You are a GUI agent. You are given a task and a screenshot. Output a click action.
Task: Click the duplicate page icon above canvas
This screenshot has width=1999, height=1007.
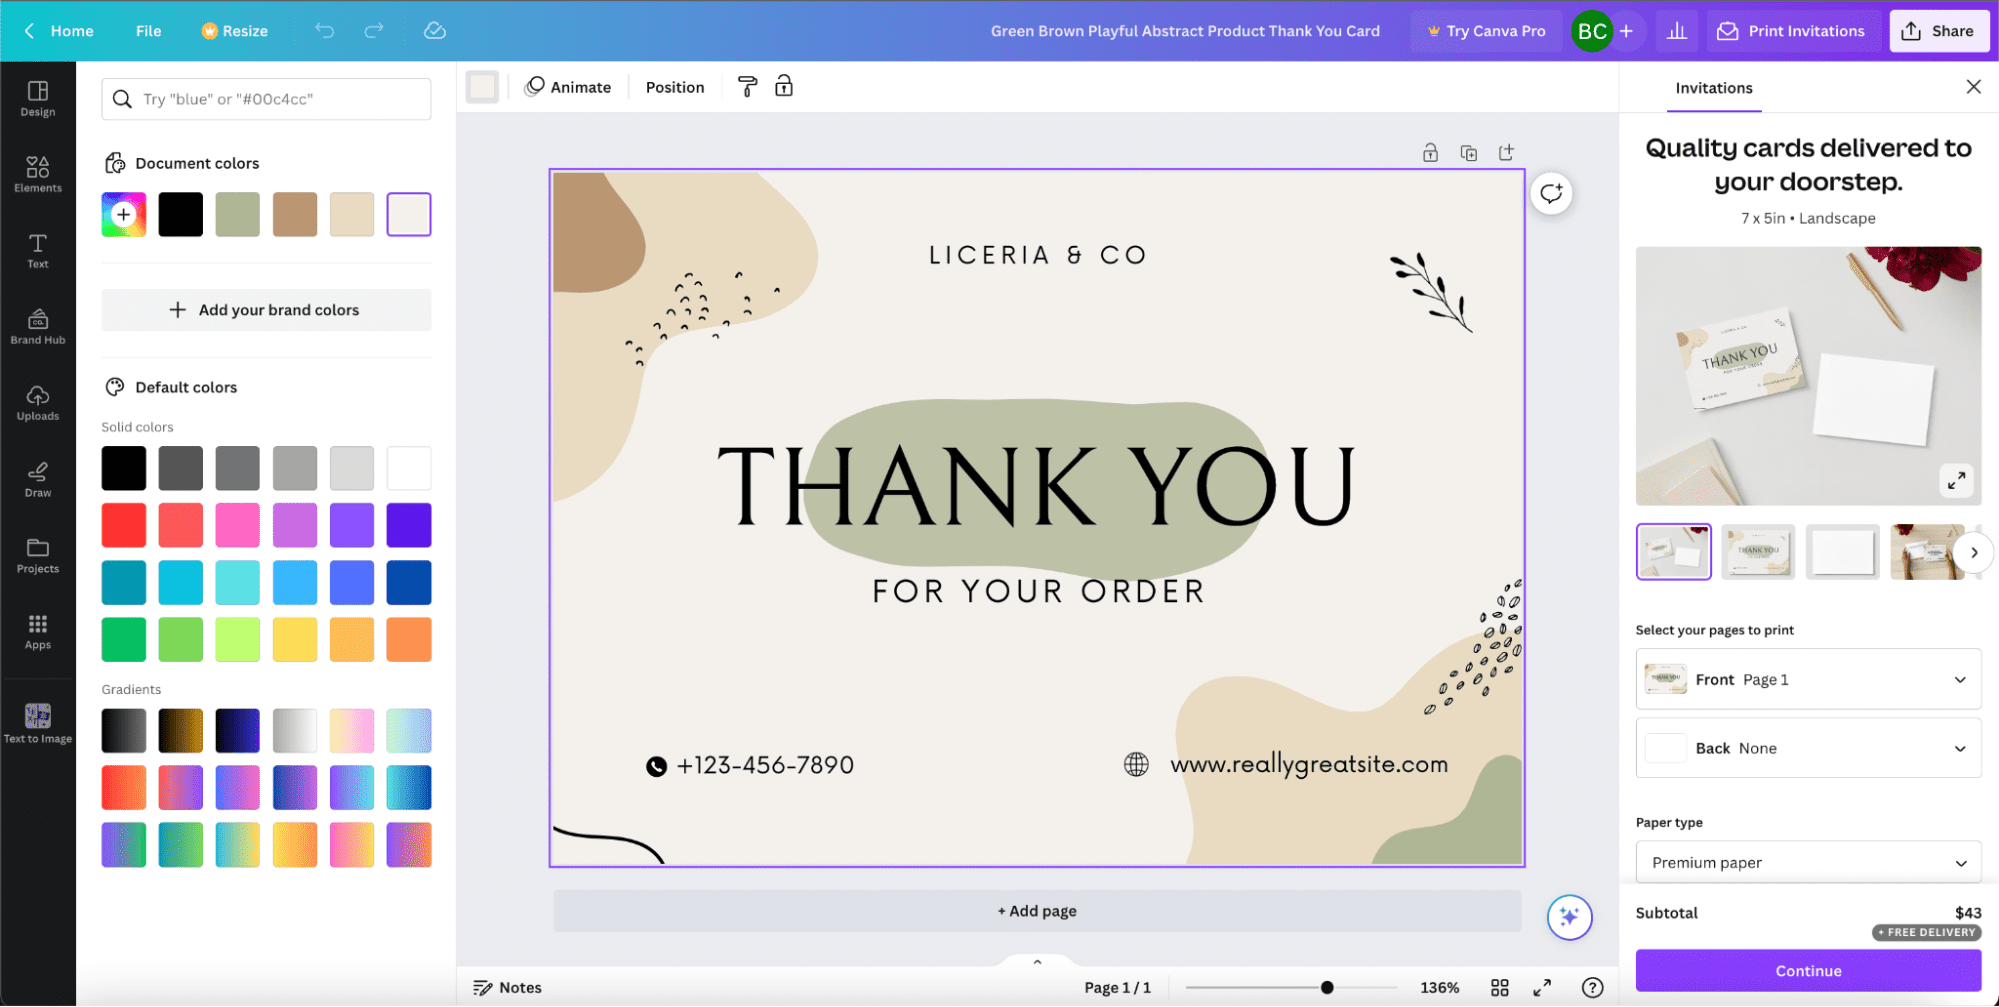click(x=1468, y=153)
